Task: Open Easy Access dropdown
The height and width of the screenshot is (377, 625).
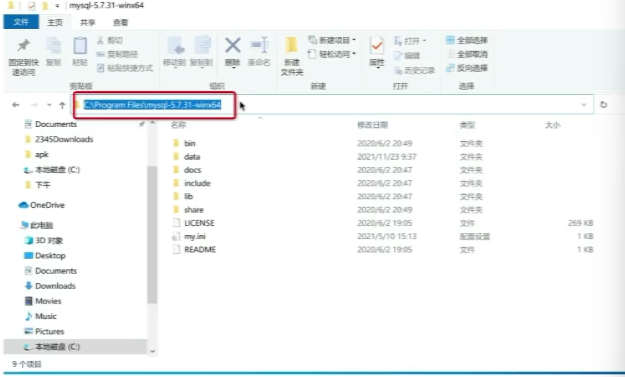Action: coord(354,54)
